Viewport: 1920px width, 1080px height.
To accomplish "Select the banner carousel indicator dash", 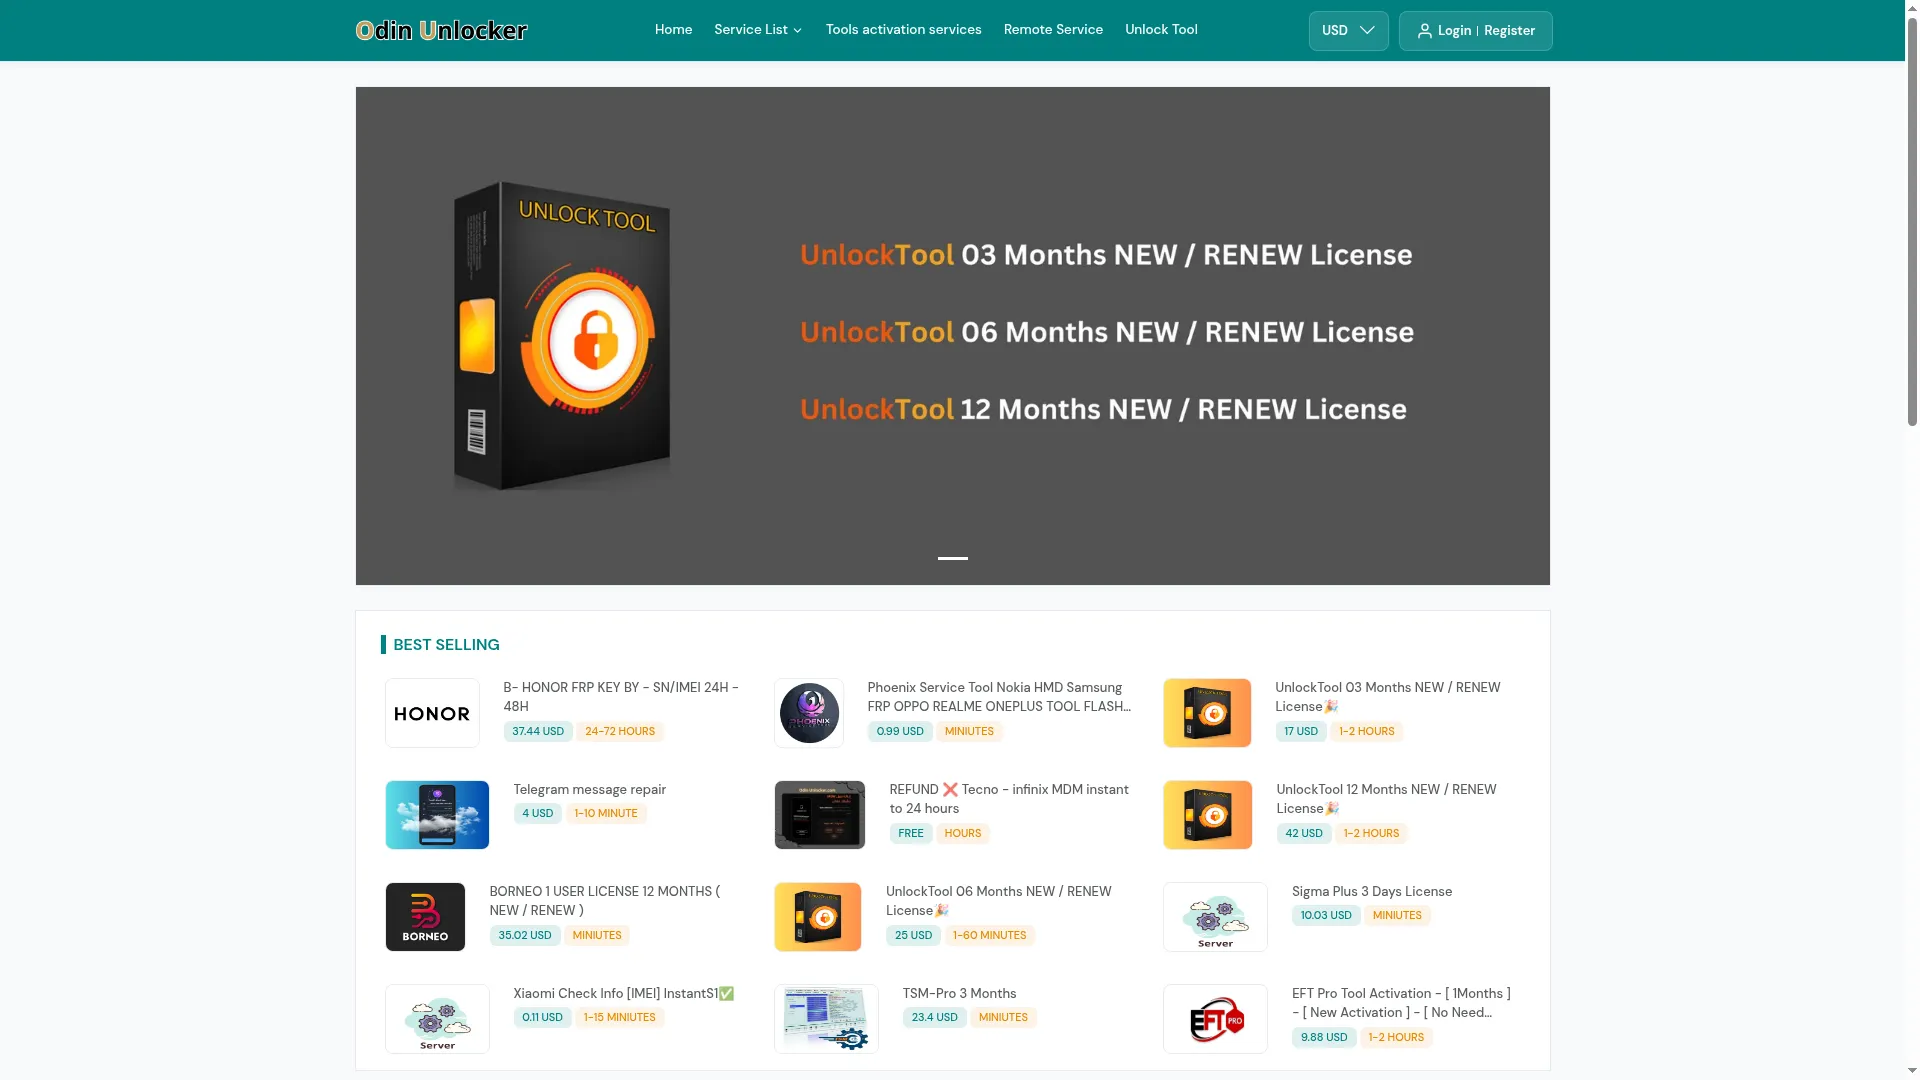I will [952, 558].
